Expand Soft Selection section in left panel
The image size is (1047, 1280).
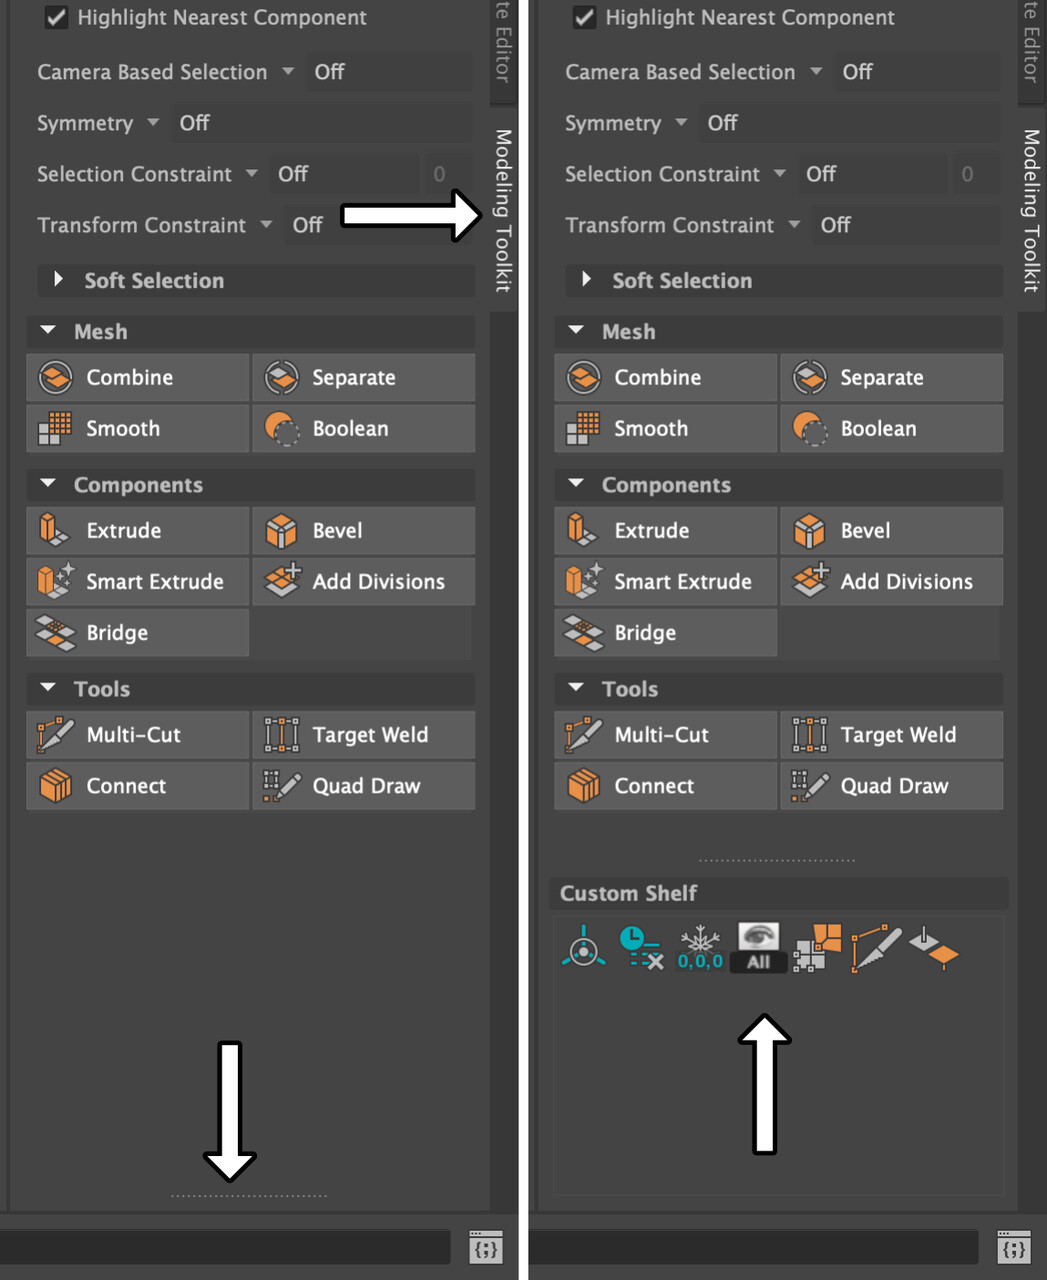[x=59, y=280]
